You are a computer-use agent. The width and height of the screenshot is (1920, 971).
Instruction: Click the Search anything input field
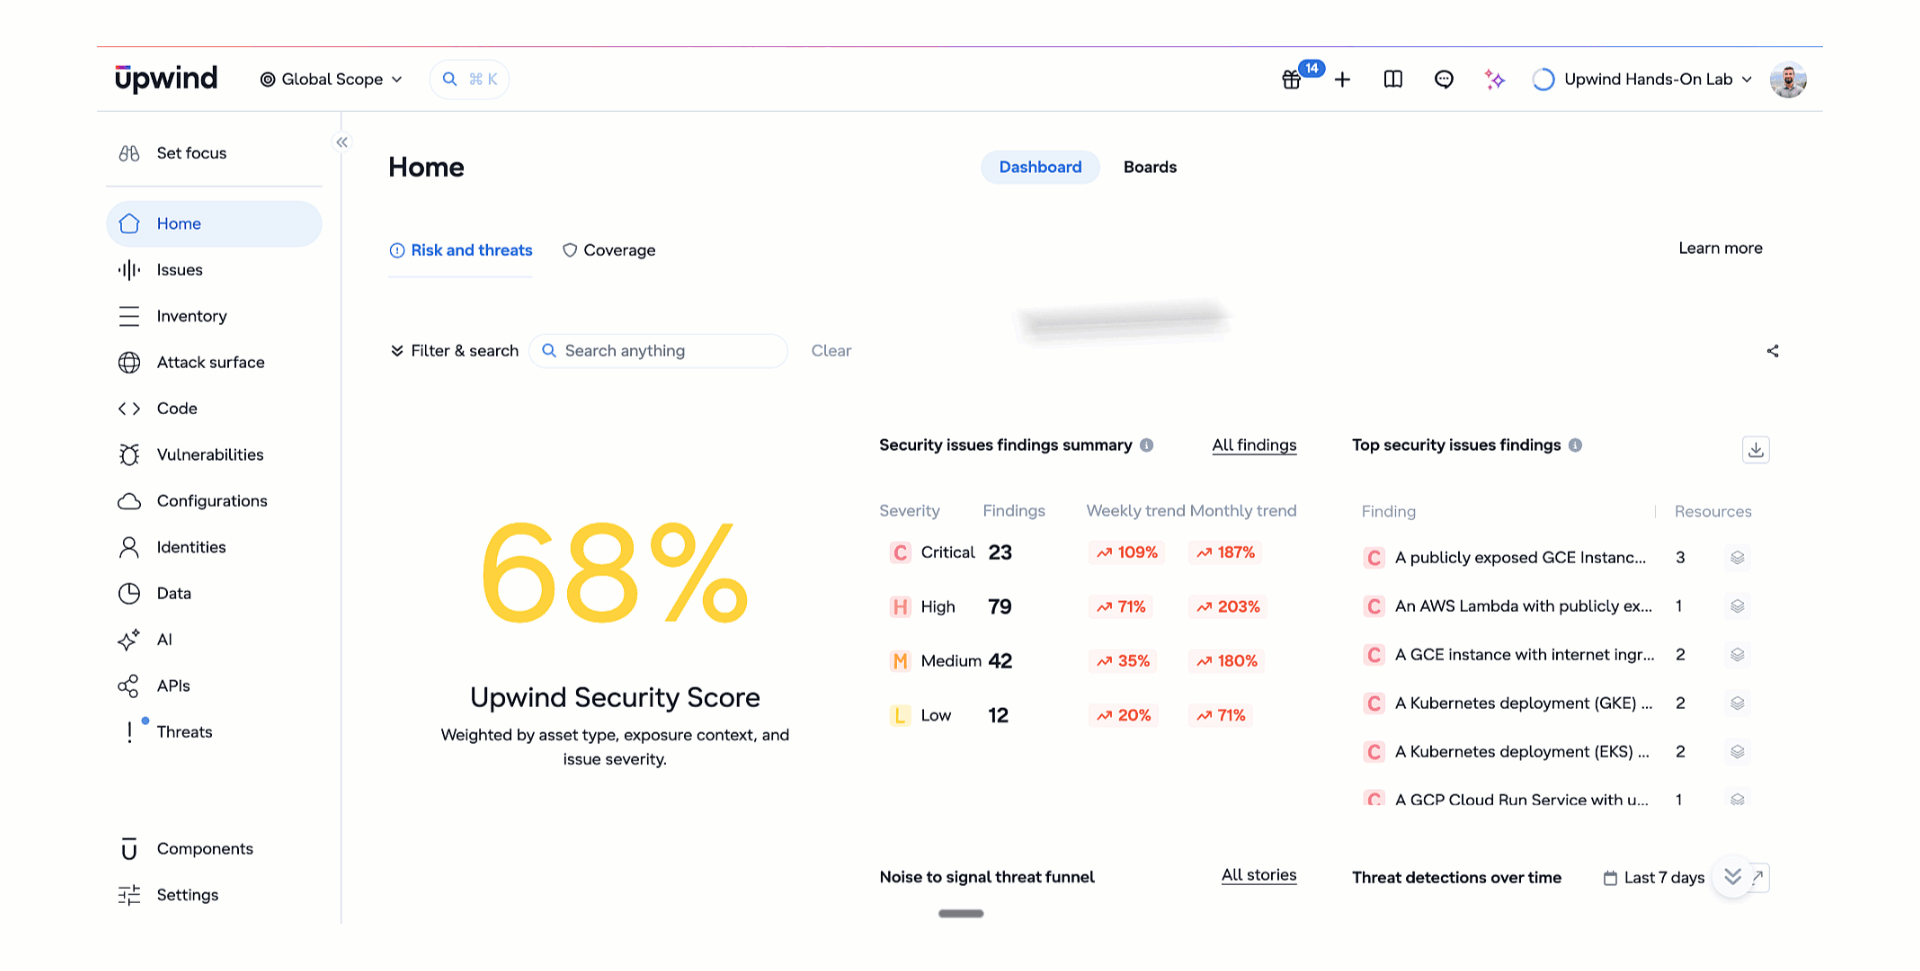(658, 351)
